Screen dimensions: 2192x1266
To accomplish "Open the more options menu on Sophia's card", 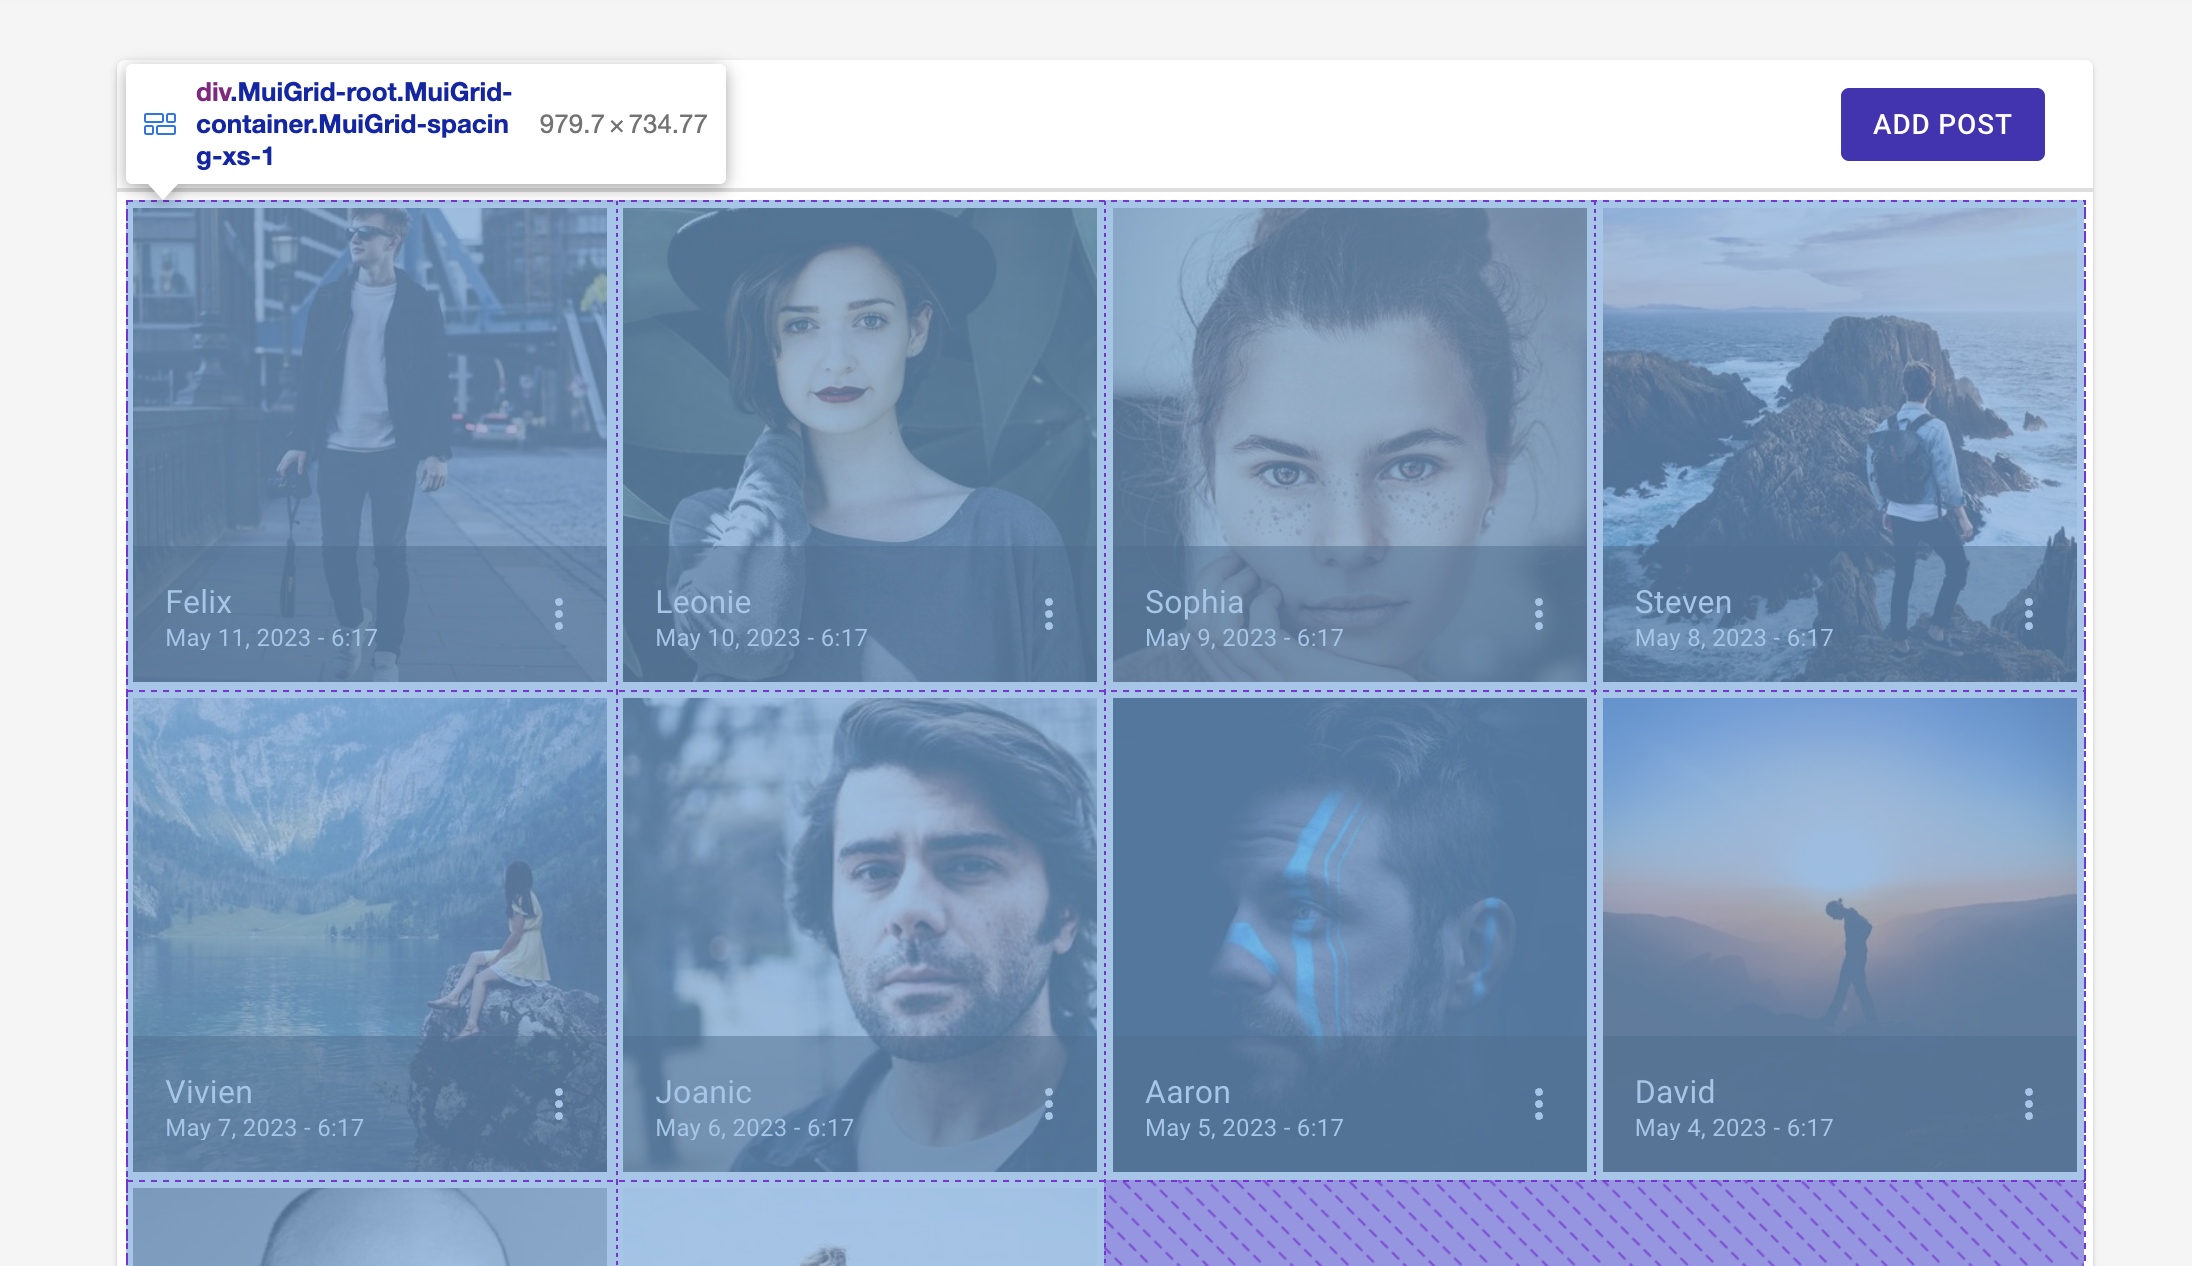I will pos(1539,614).
